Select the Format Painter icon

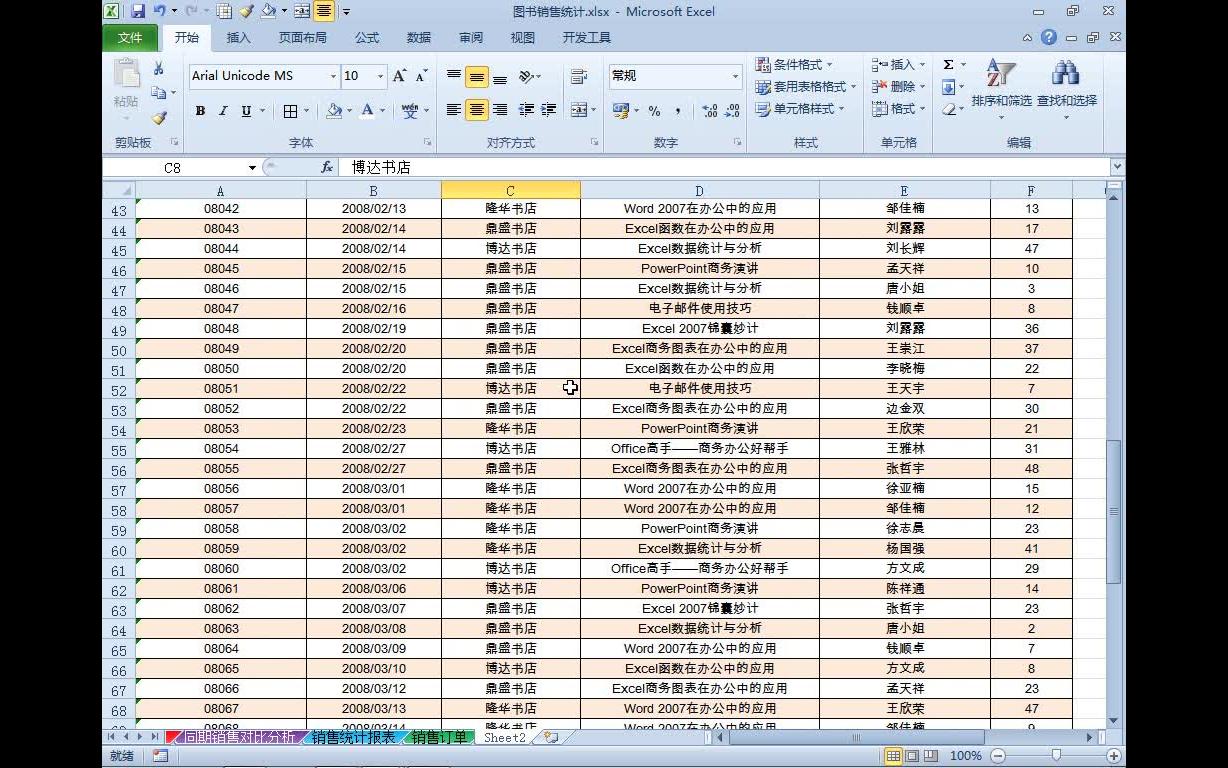(x=159, y=119)
